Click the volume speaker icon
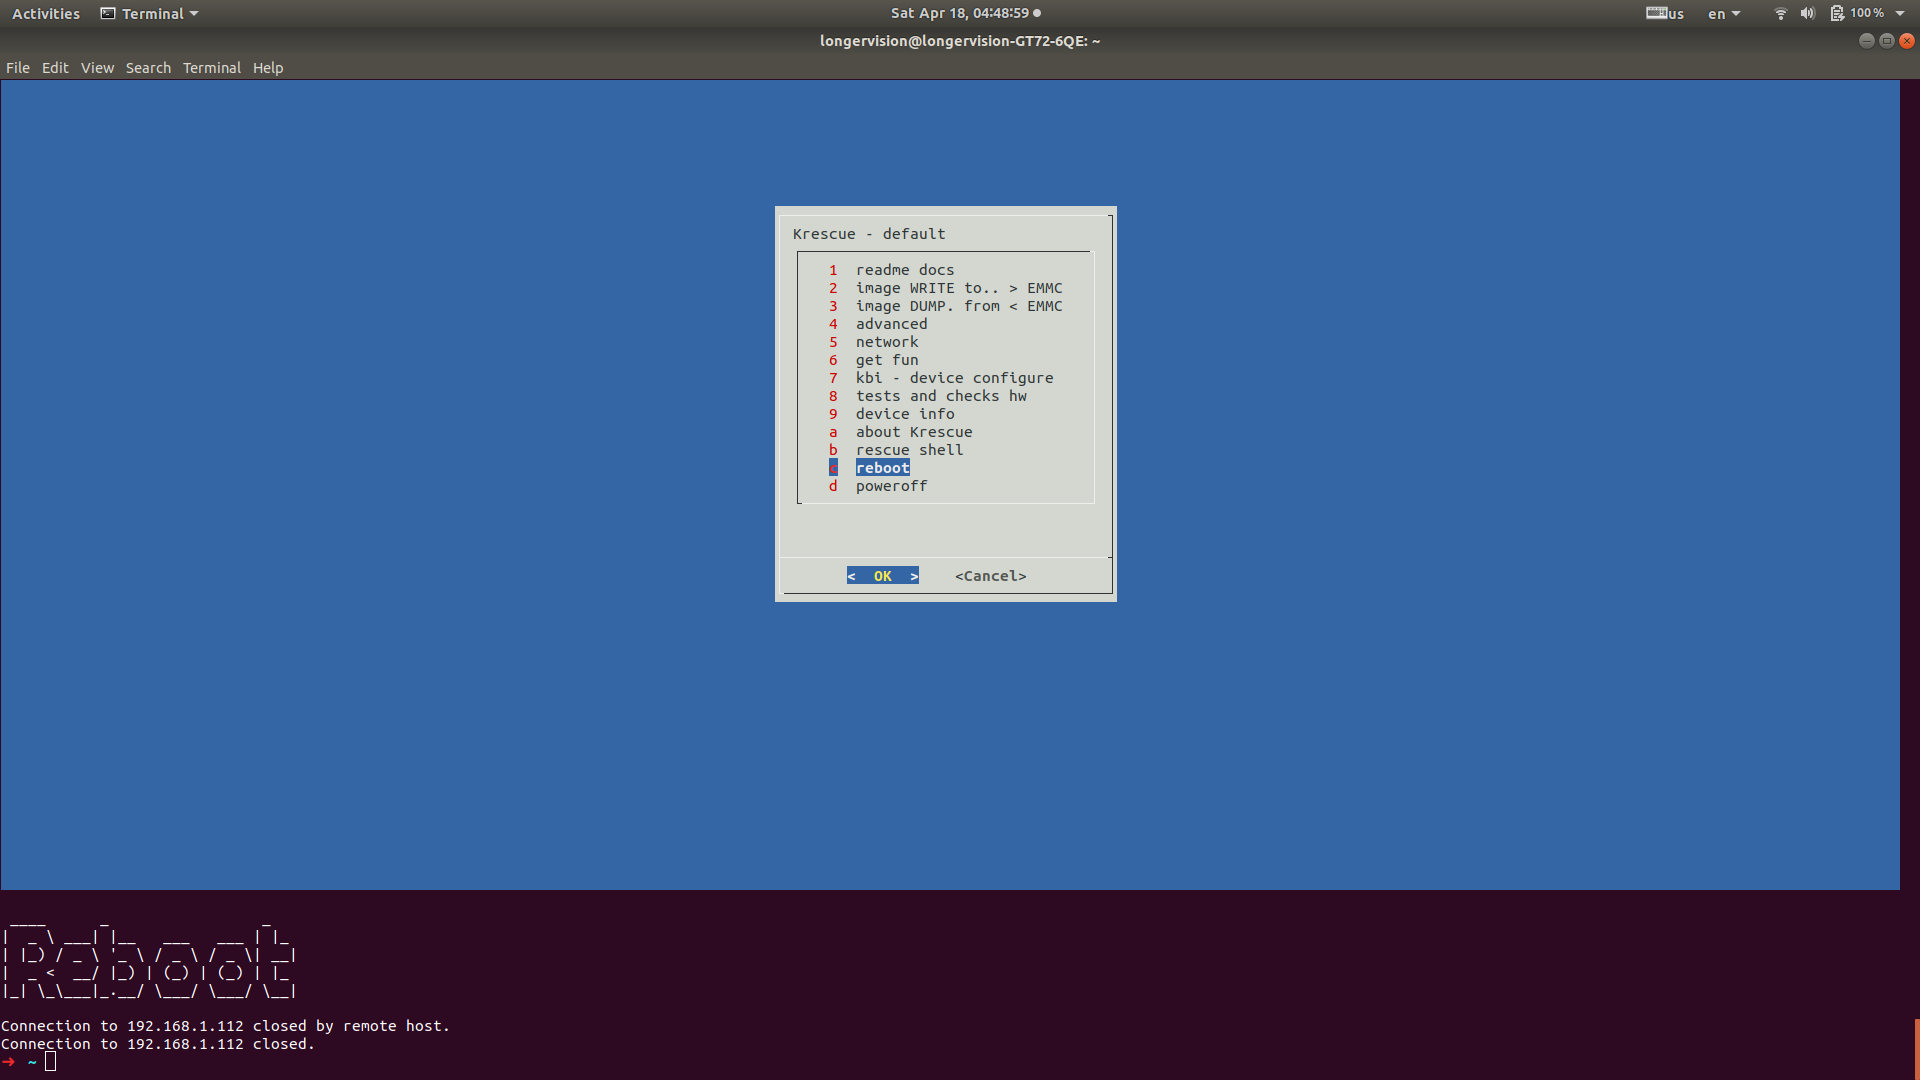1920x1080 pixels. coord(1807,14)
